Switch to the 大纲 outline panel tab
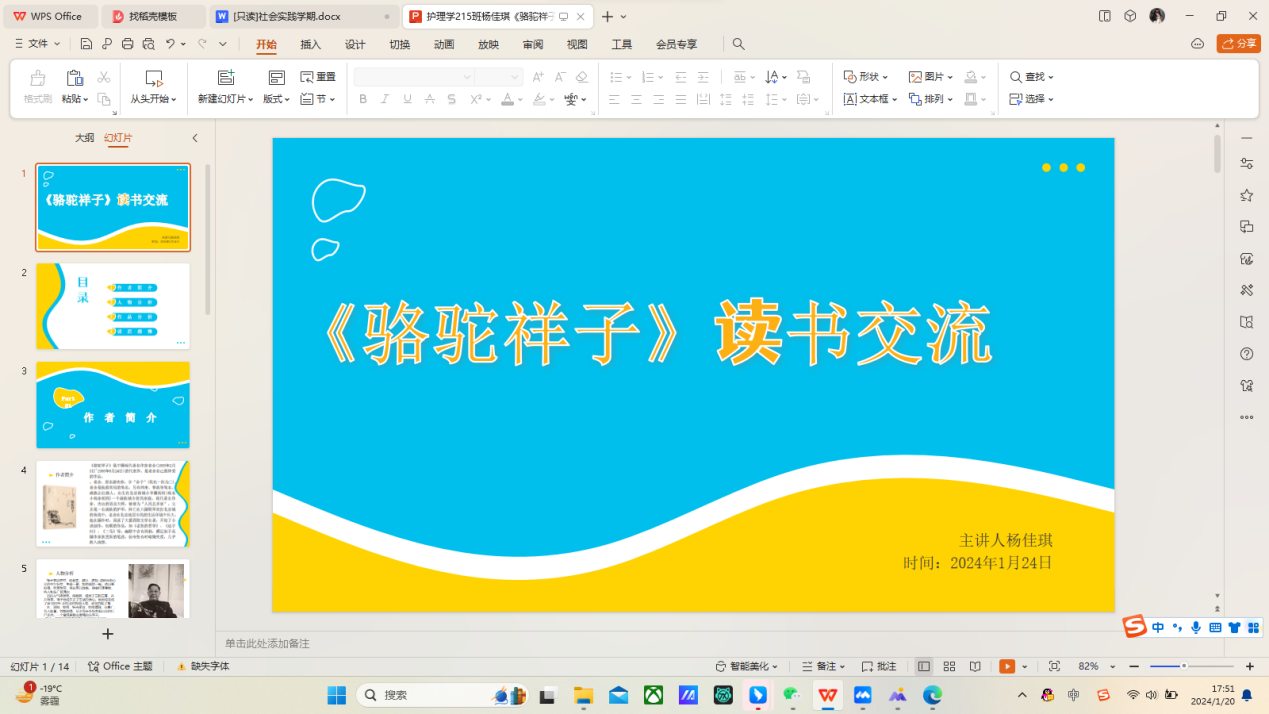 tap(85, 138)
